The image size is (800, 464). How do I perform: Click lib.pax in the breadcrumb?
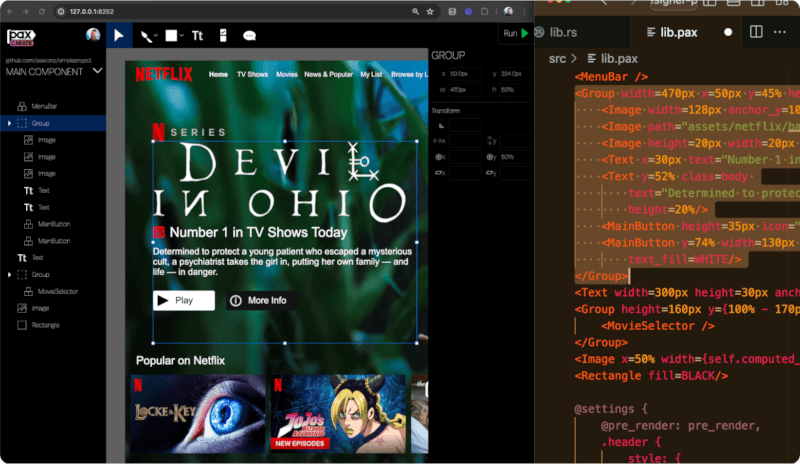(619, 59)
